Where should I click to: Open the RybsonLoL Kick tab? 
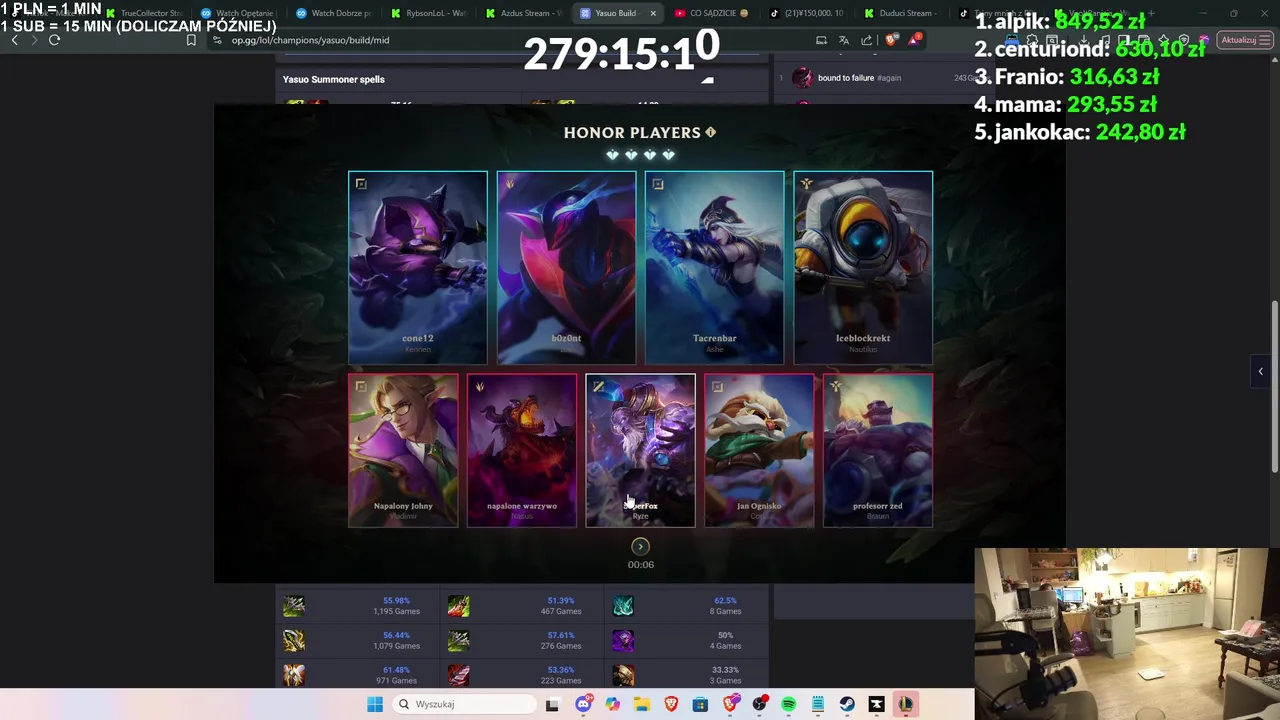(428, 13)
